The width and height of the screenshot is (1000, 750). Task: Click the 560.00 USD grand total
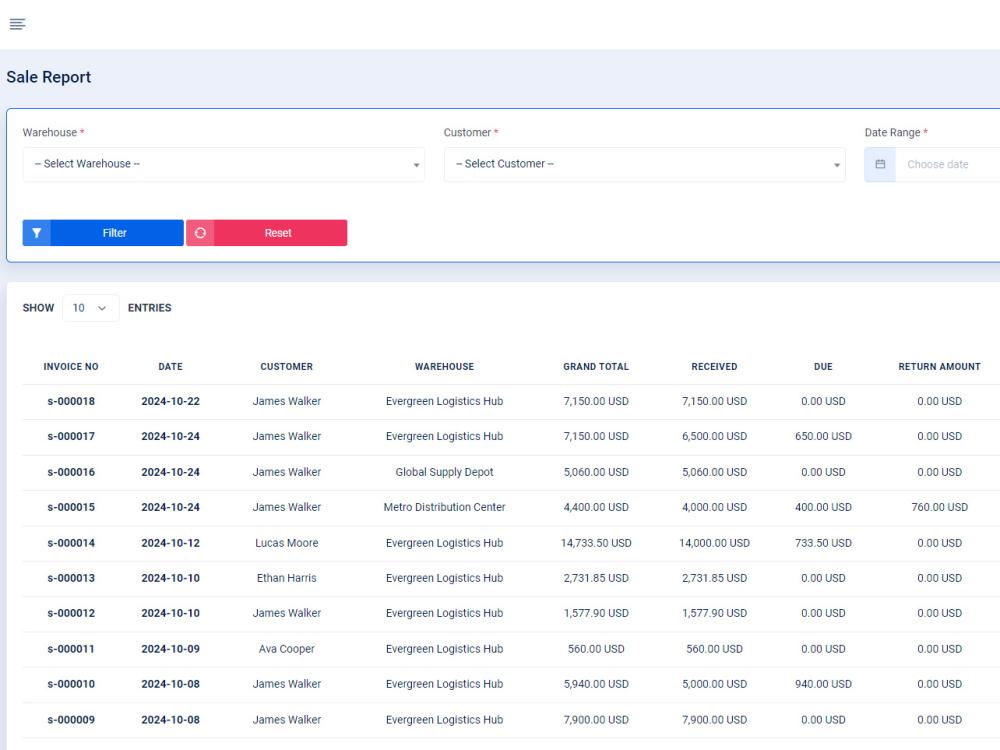point(596,649)
